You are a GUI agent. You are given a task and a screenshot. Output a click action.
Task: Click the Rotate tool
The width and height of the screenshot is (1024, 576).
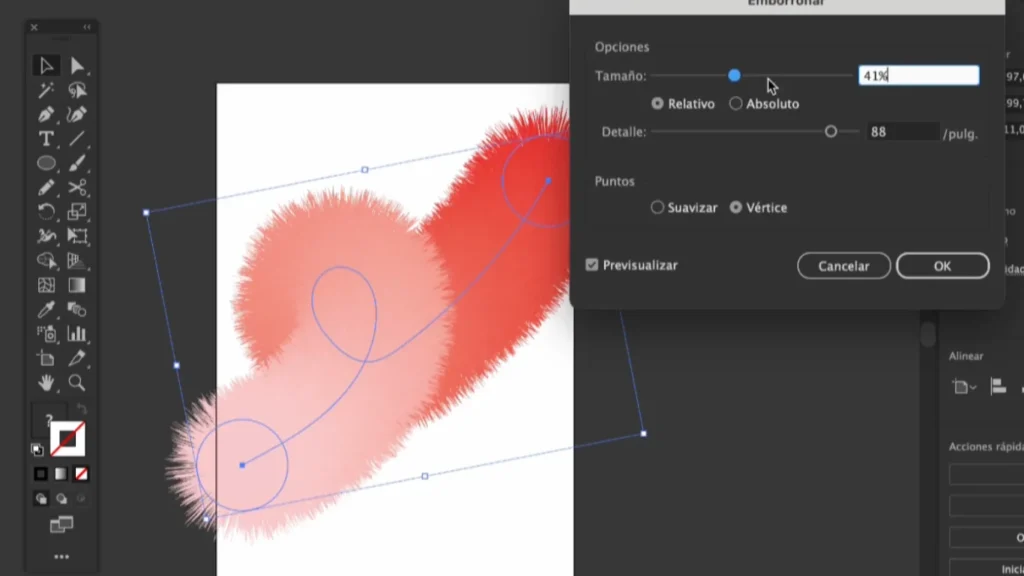pos(46,212)
